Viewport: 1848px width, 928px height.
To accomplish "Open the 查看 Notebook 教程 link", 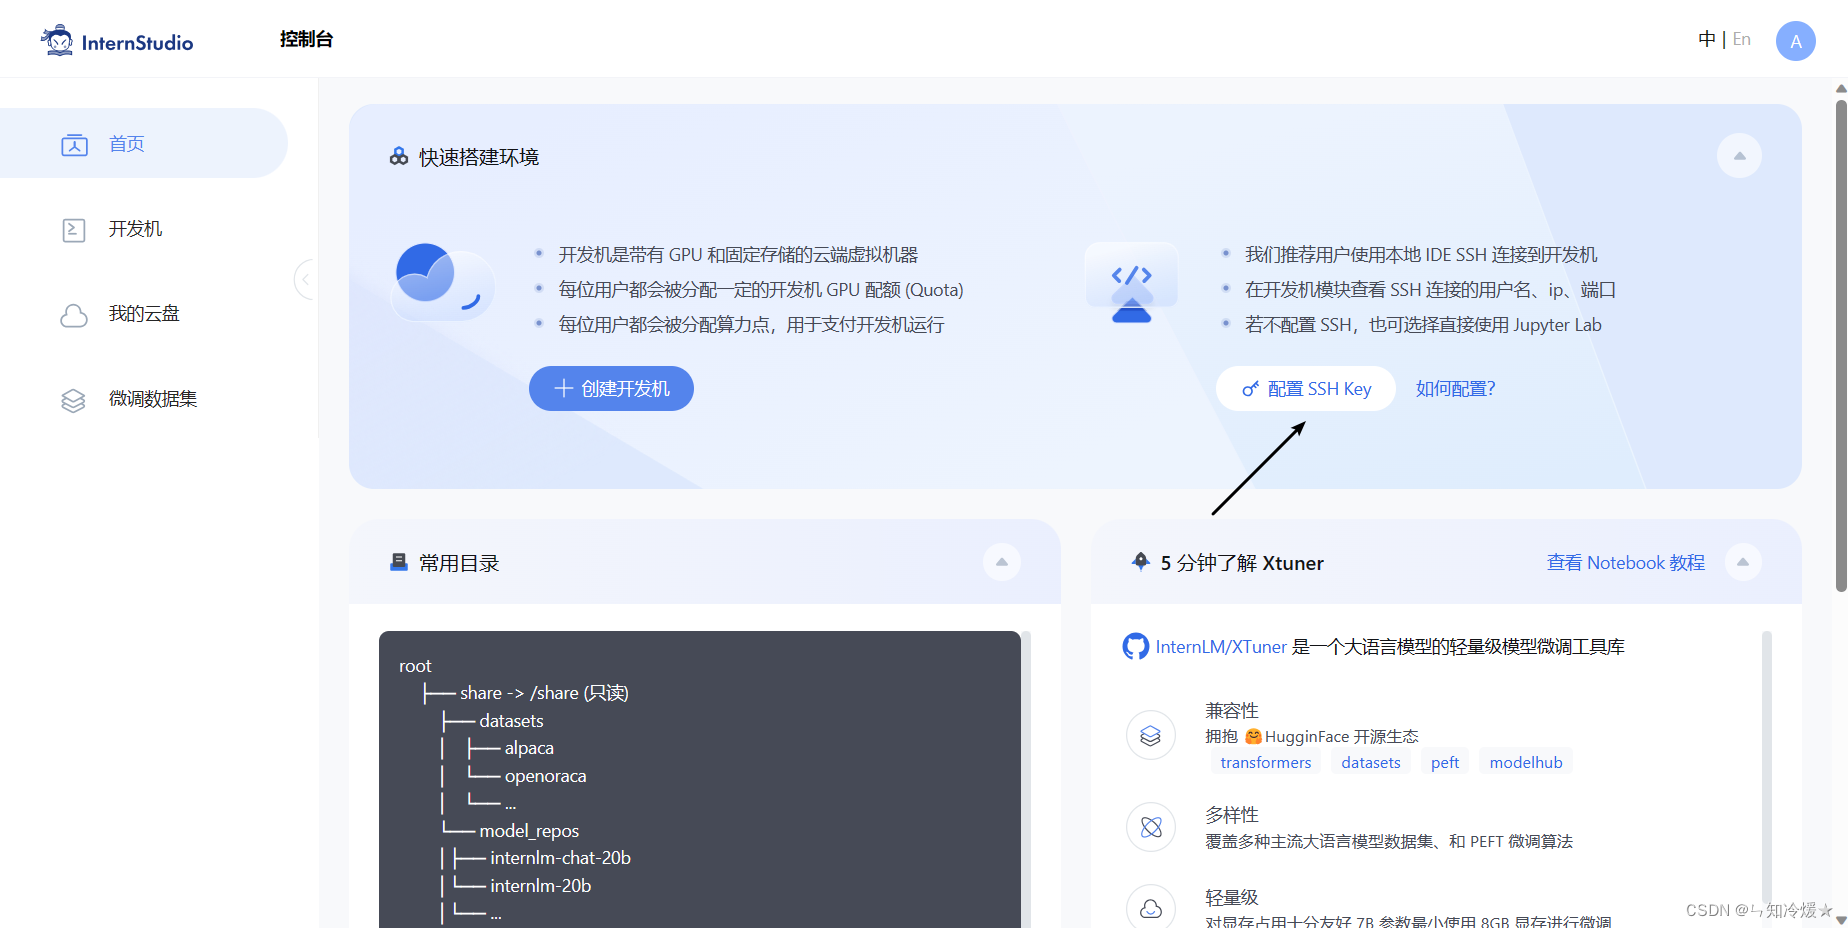I will 1625,562.
